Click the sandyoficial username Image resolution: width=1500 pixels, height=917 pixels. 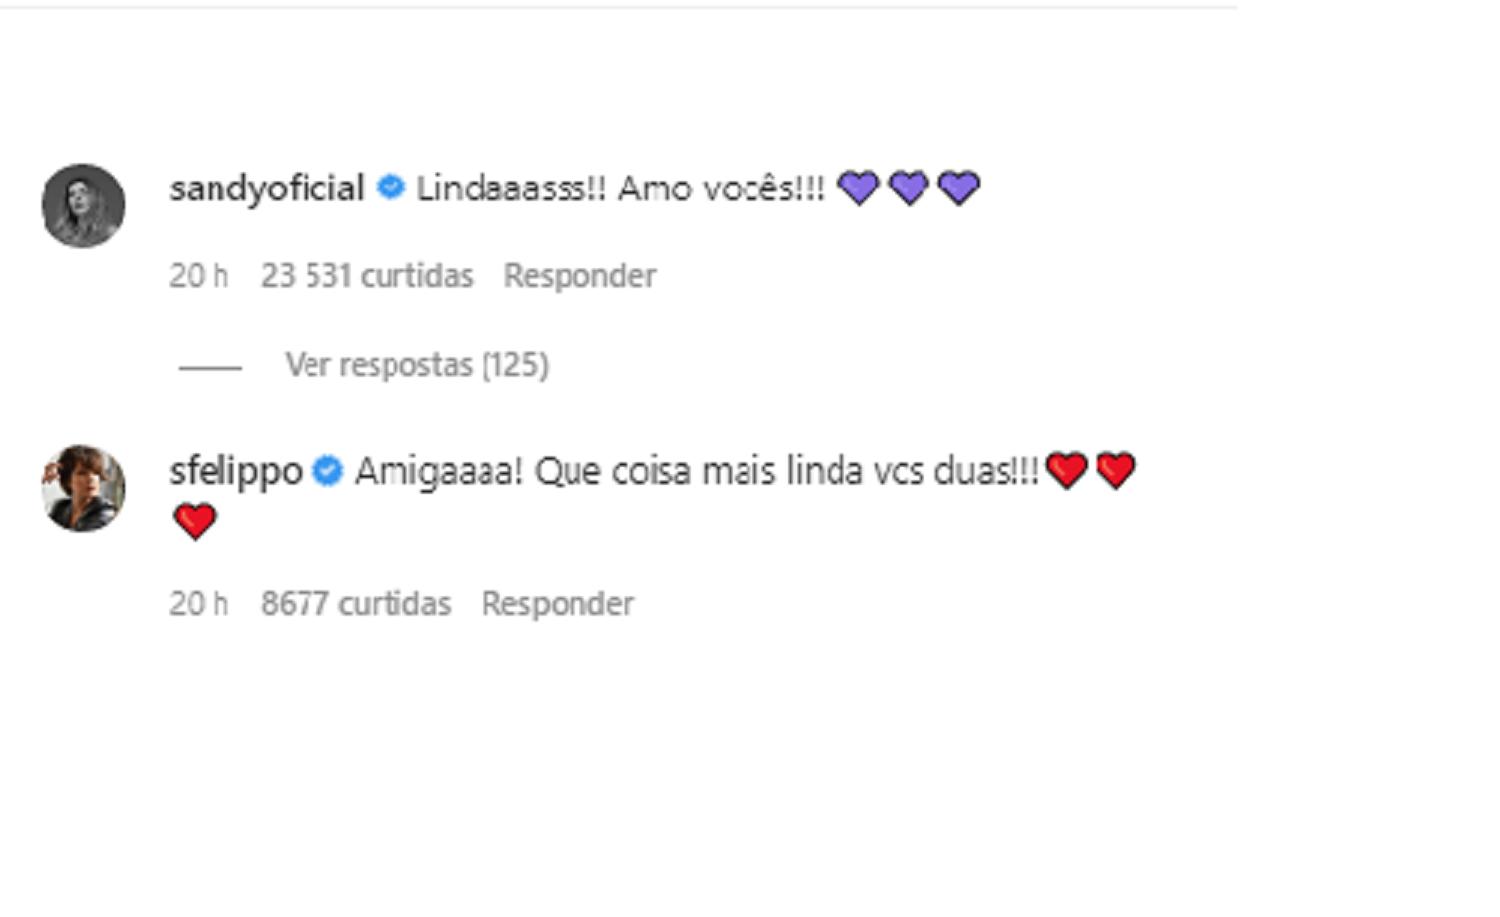tap(266, 188)
